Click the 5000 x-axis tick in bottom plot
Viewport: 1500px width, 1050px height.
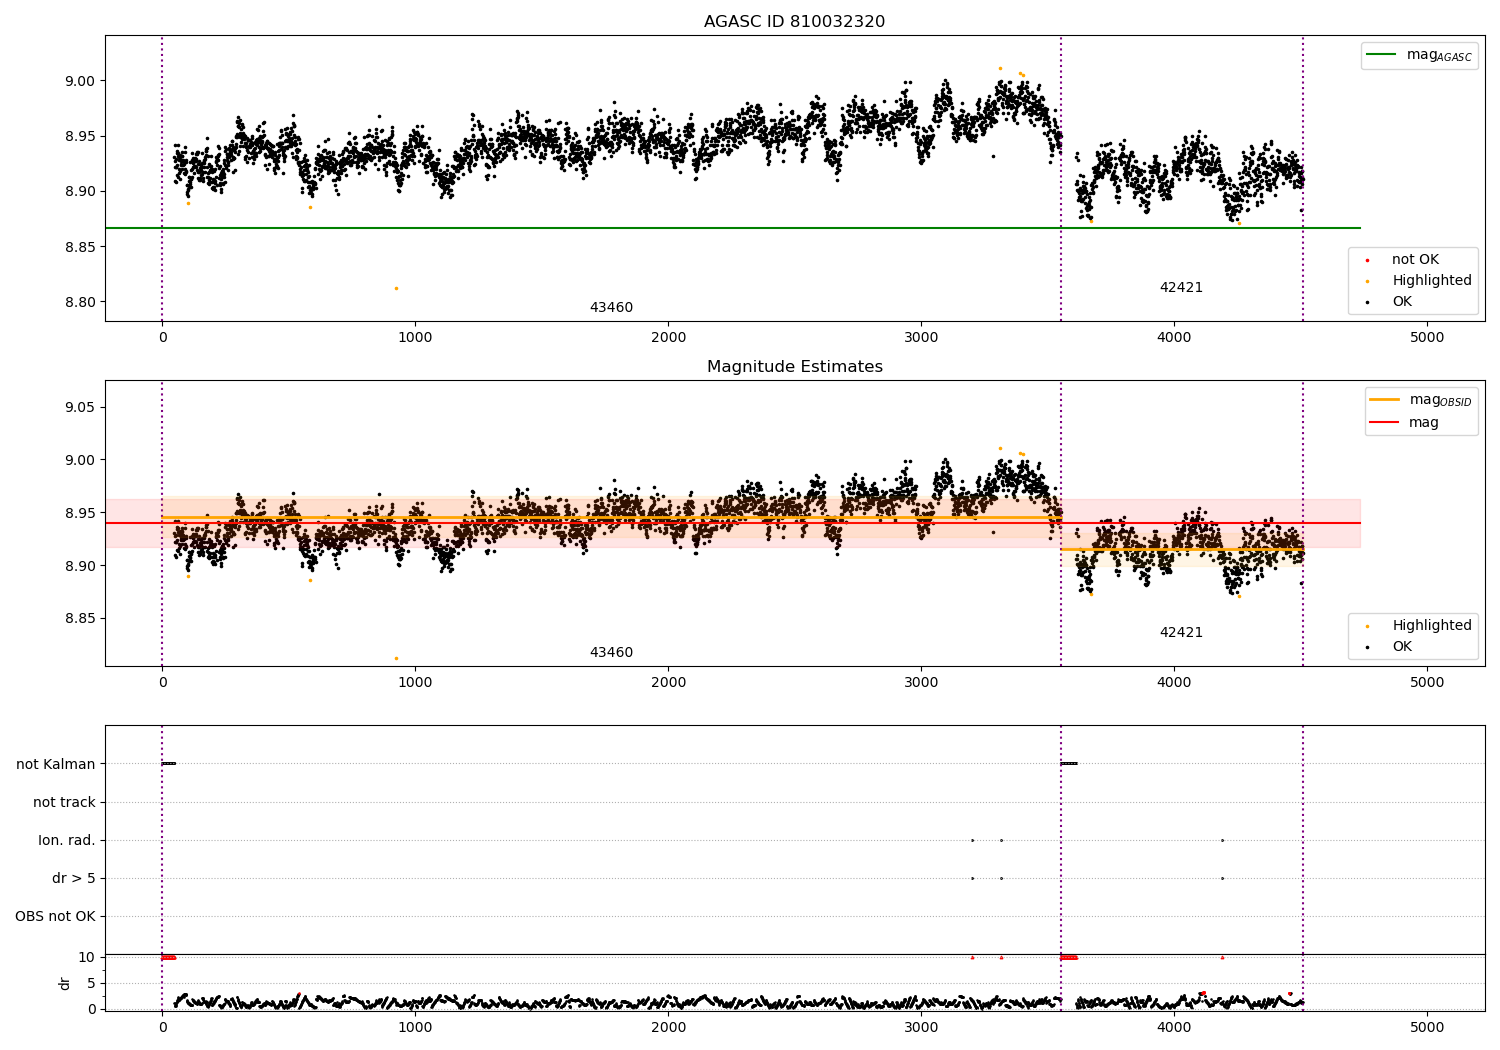click(1427, 1027)
